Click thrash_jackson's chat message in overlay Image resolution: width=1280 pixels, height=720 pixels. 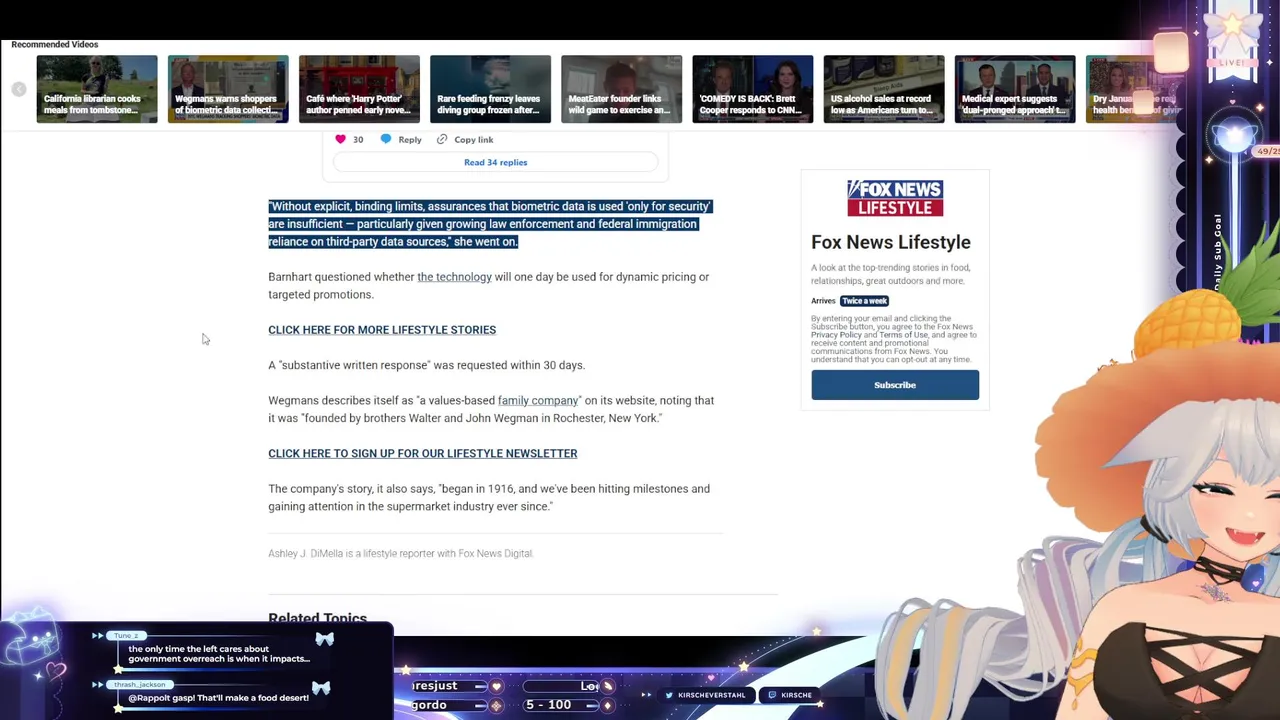[218, 698]
